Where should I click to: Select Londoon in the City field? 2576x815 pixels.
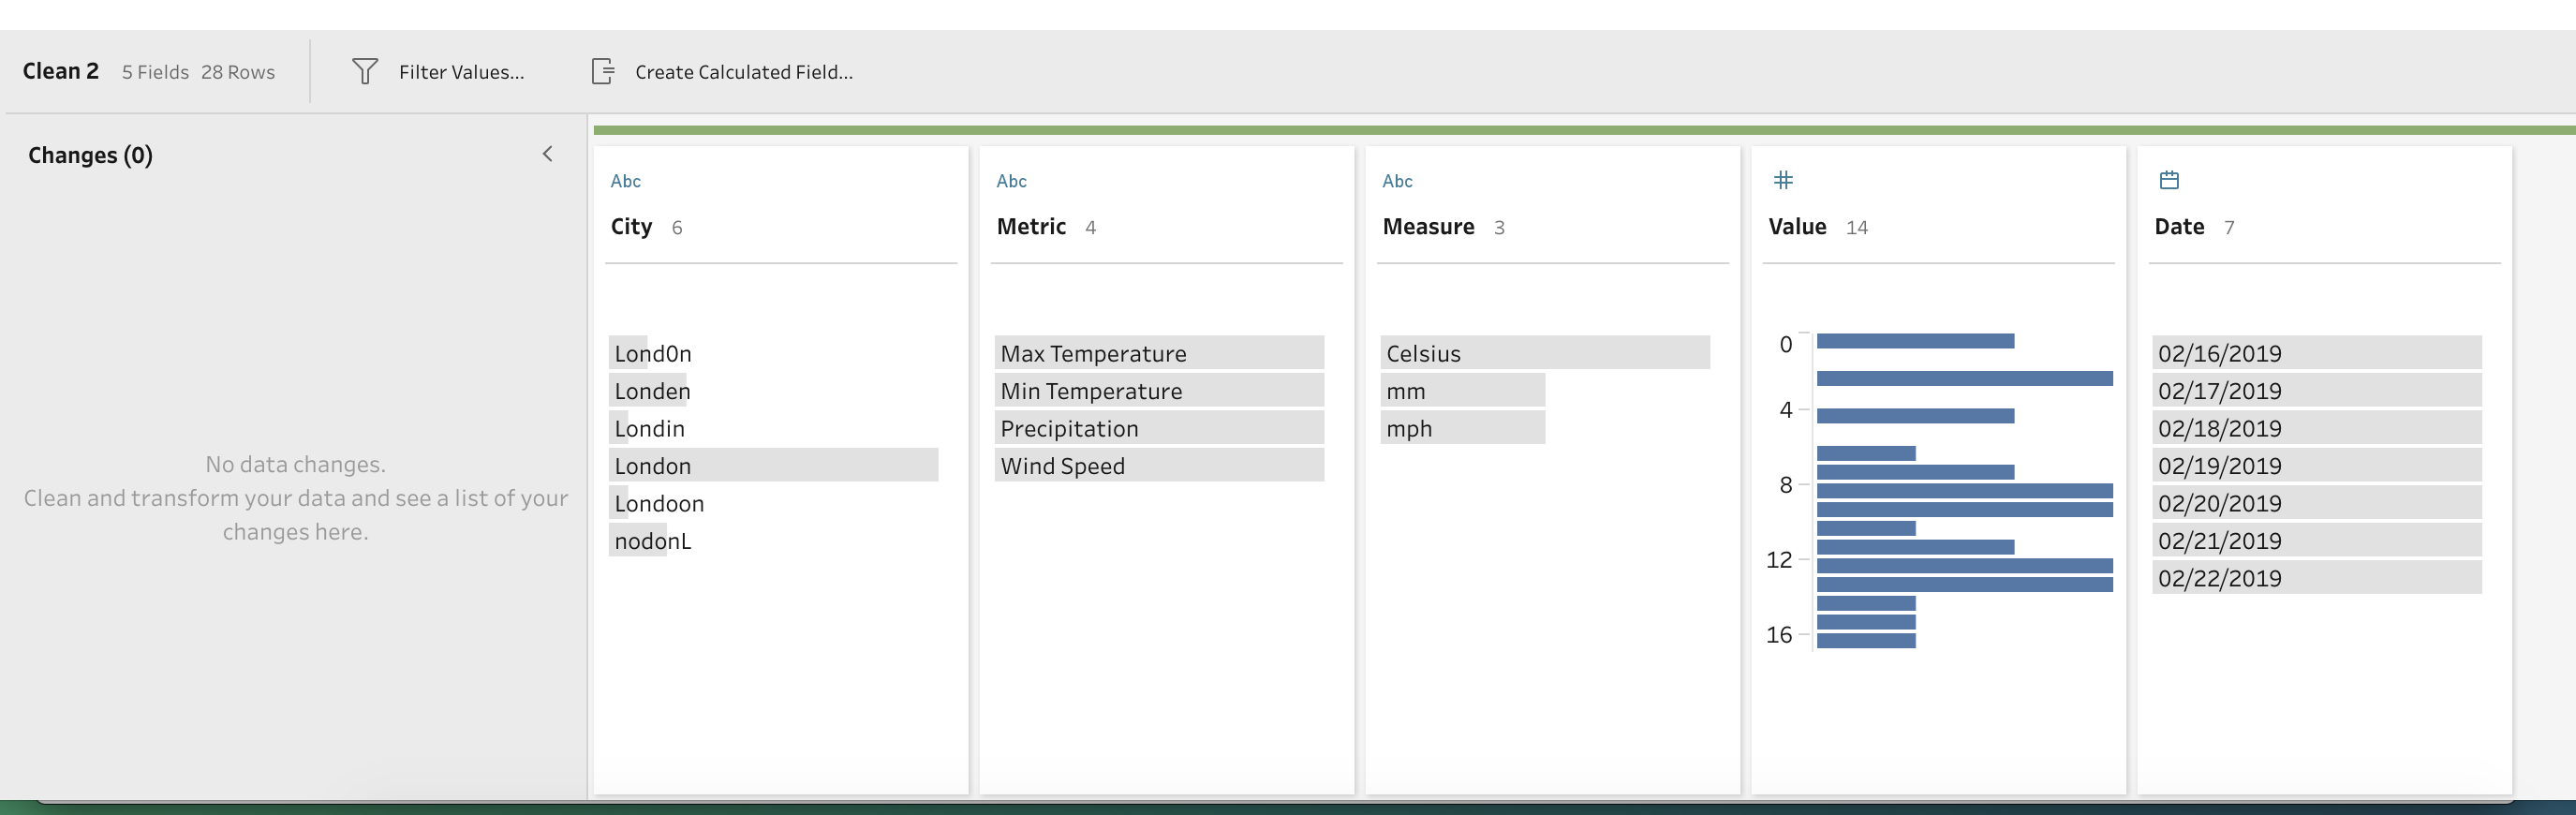coord(659,503)
